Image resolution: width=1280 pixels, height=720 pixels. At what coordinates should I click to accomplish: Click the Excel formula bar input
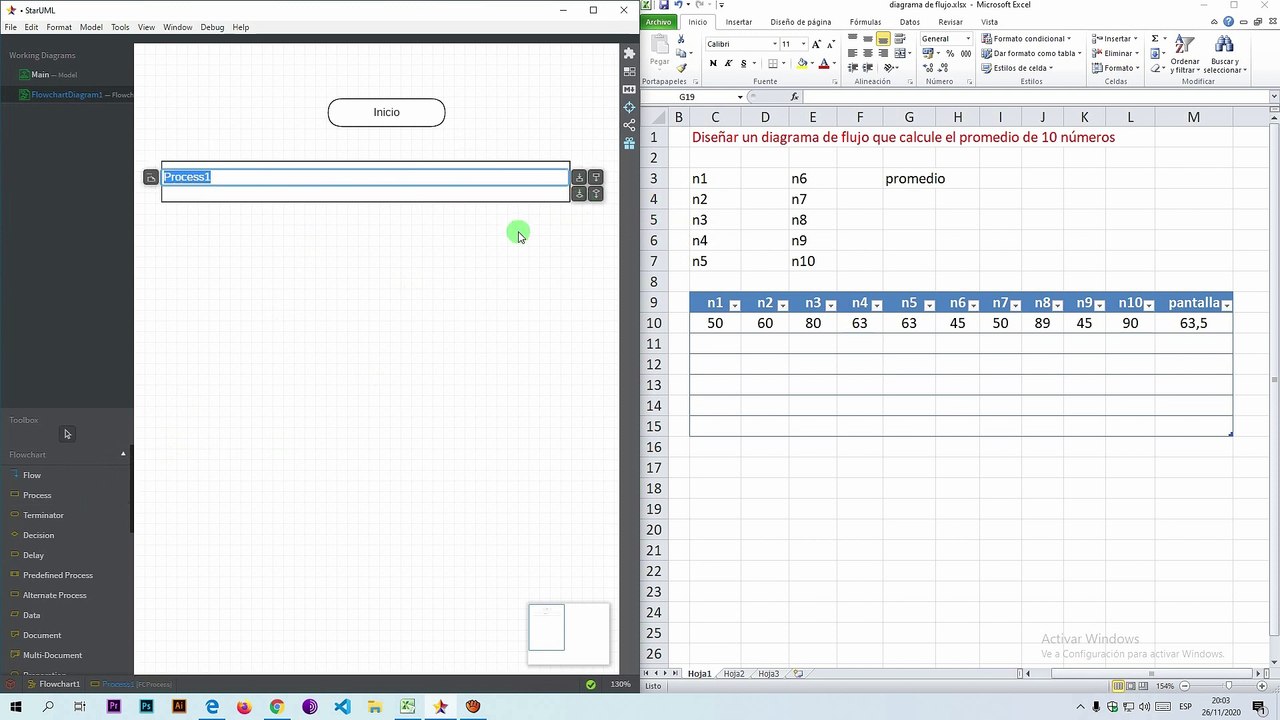pyautogui.click(x=1035, y=97)
